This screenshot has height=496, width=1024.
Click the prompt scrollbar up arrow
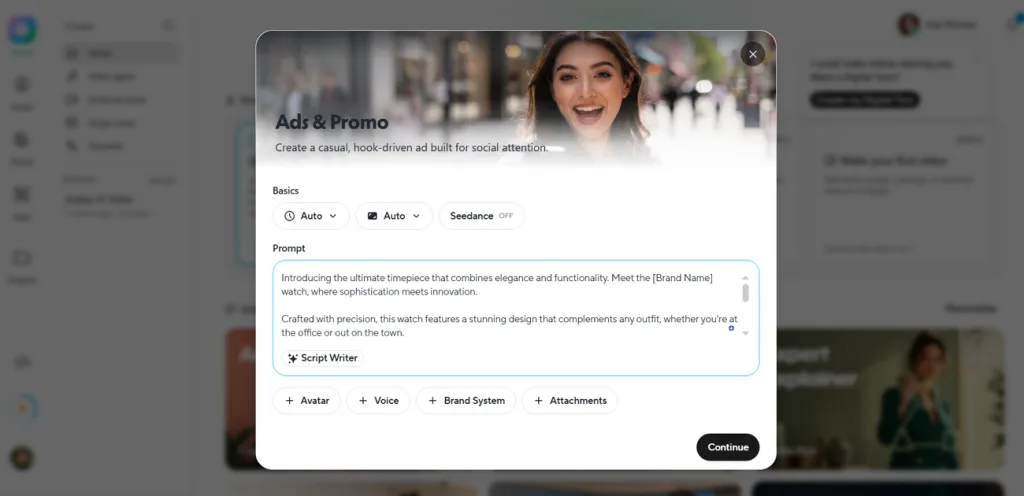coord(745,278)
